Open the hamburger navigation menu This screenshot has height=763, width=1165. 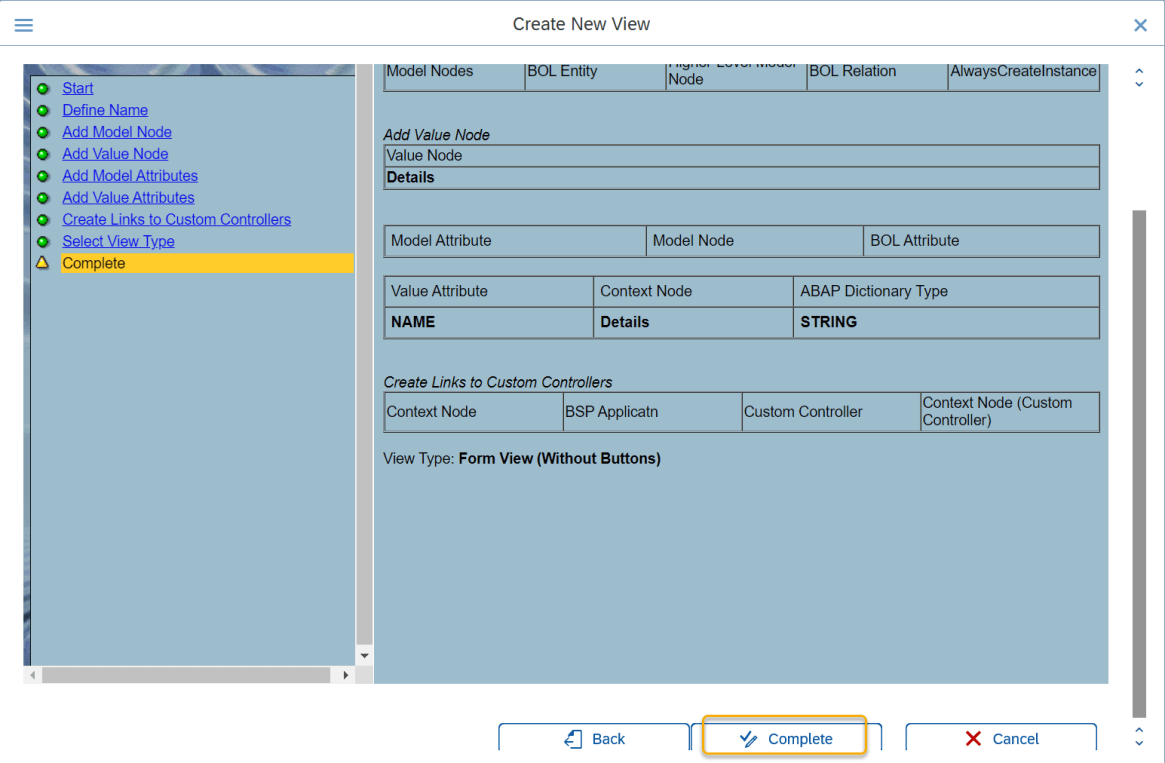pyautogui.click(x=23, y=25)
